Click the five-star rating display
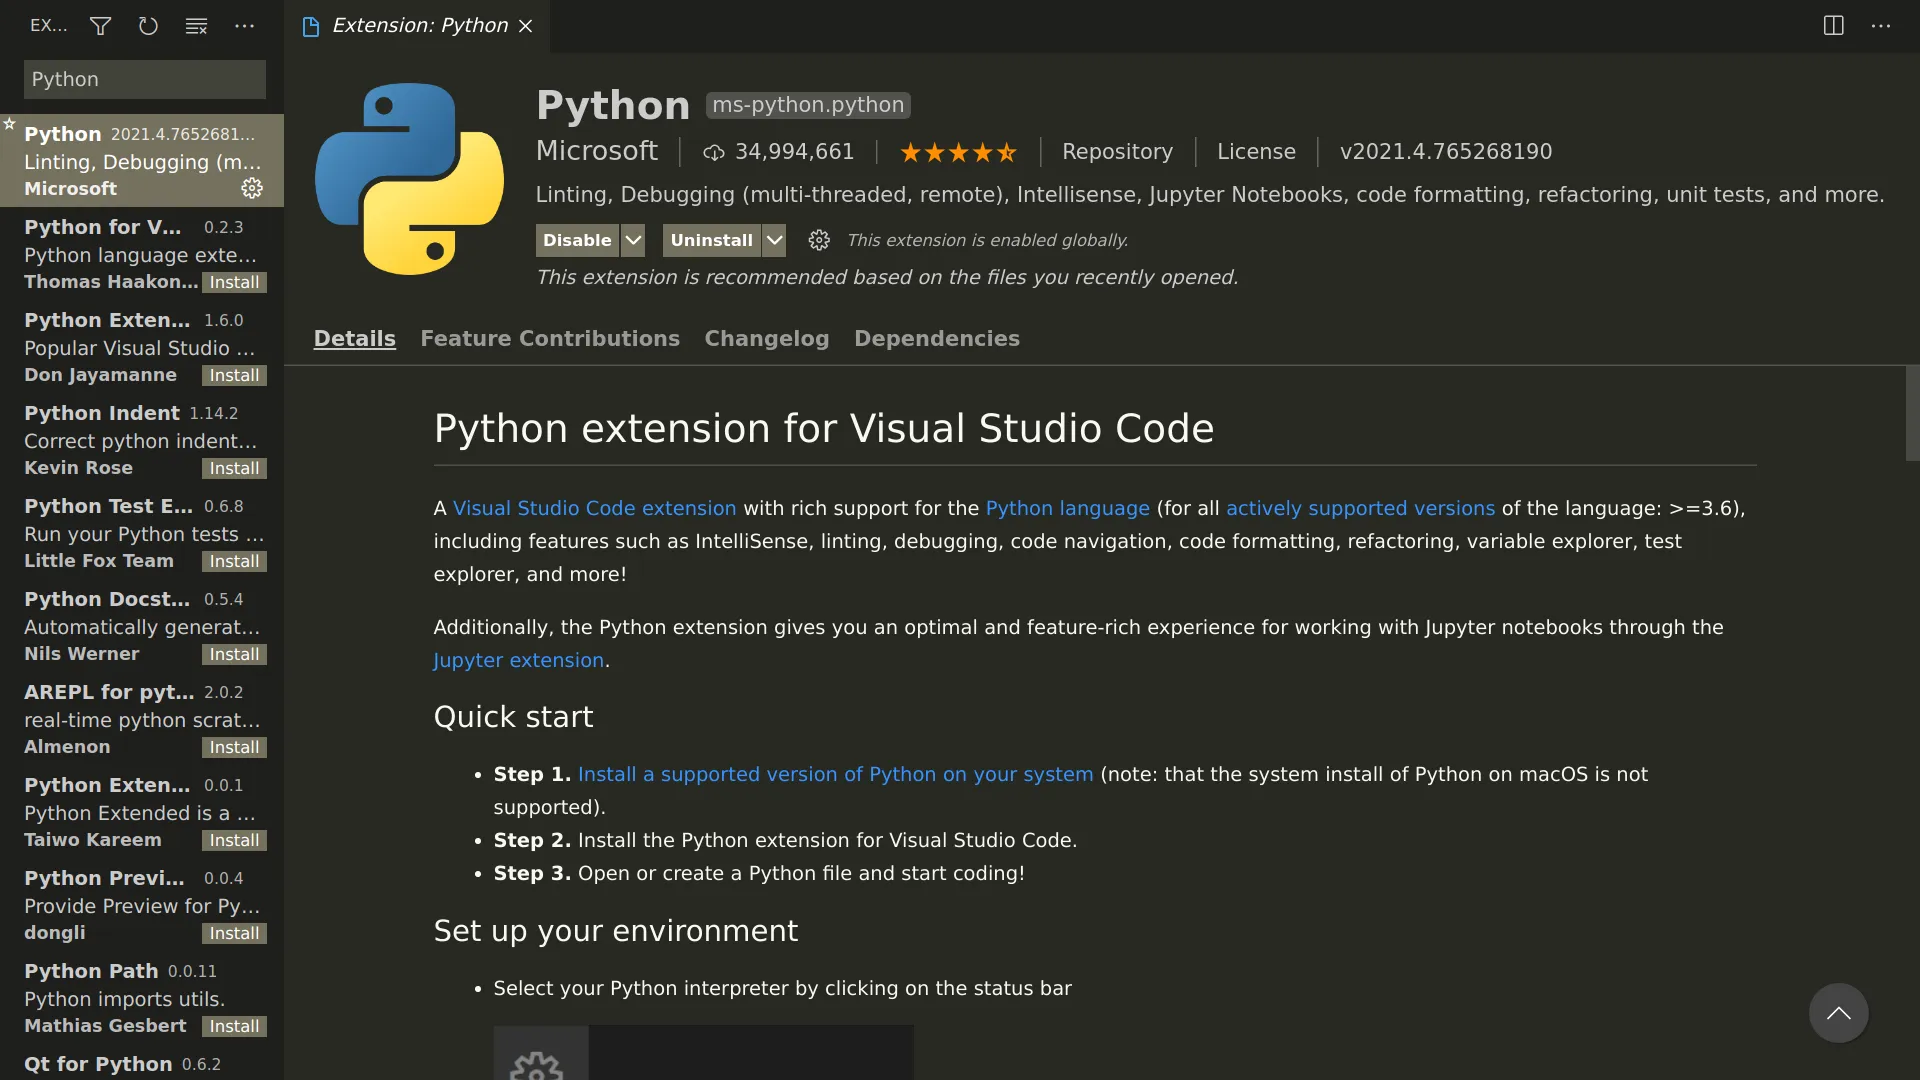 point(957,152)
